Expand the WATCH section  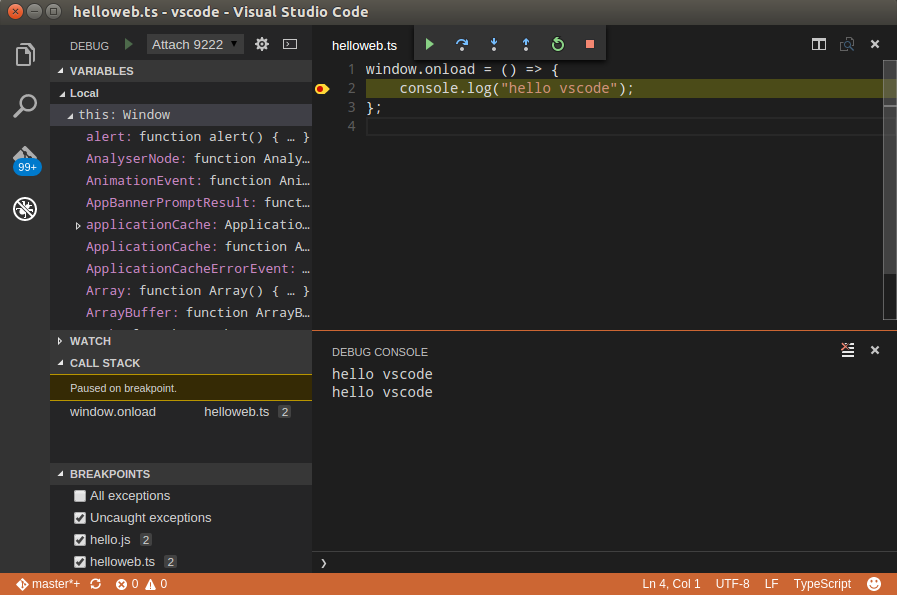[x=90, y=341]
